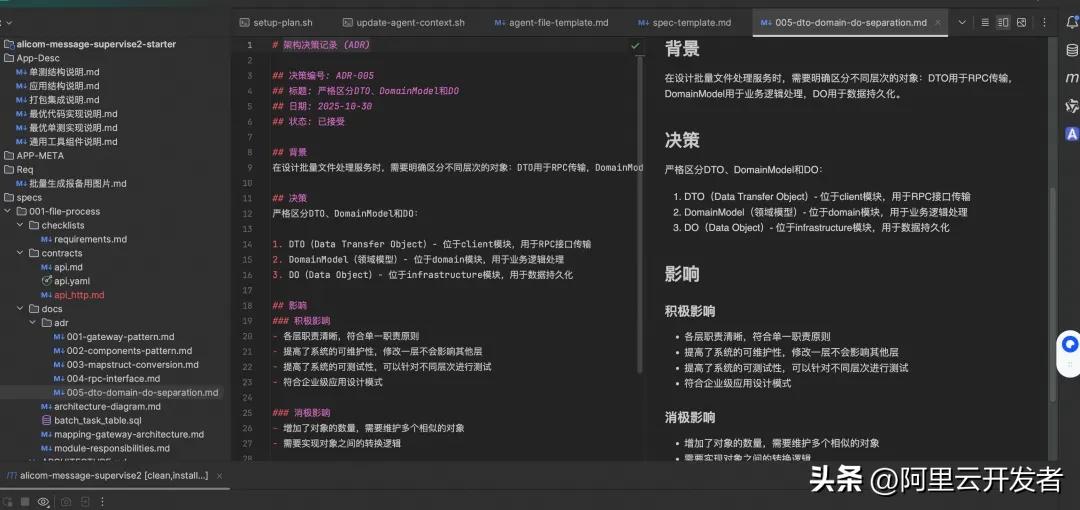Viewport: 1080px width, 510px height.
Task: Open mapping-gateway-architecture.md file
Action: coord(123,434)
